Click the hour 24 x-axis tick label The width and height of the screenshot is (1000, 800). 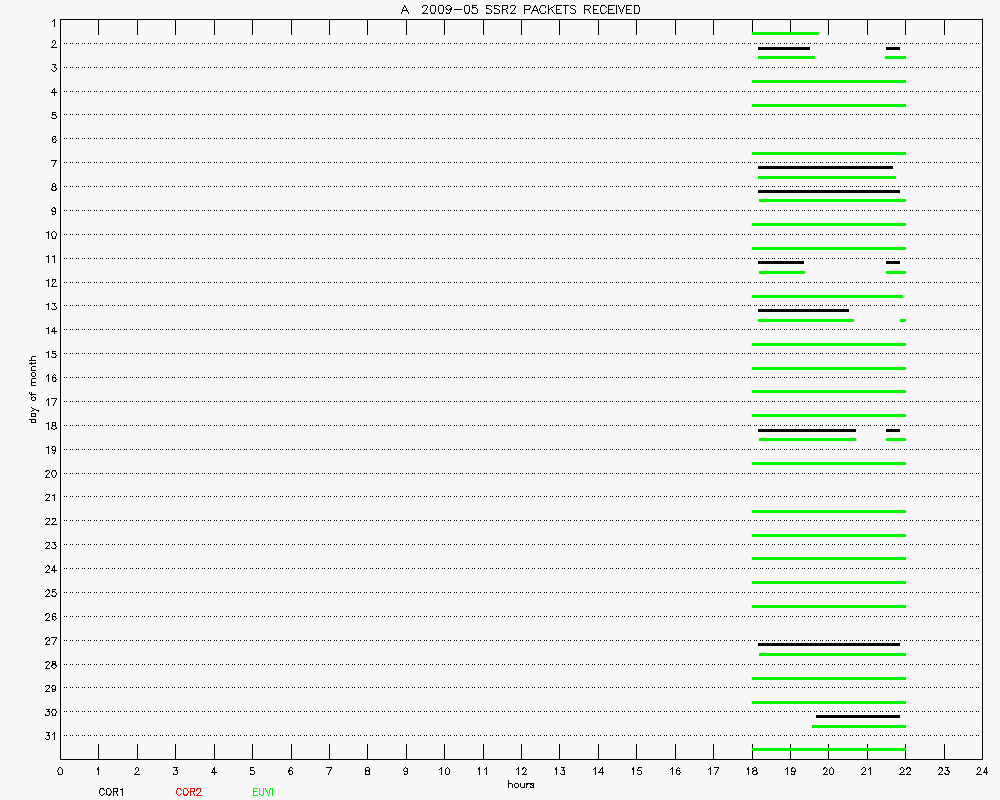click(981, 771)
